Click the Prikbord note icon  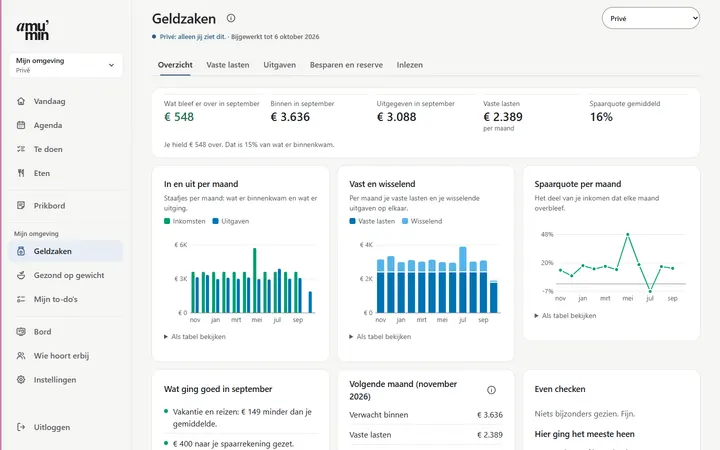point(21,205)
